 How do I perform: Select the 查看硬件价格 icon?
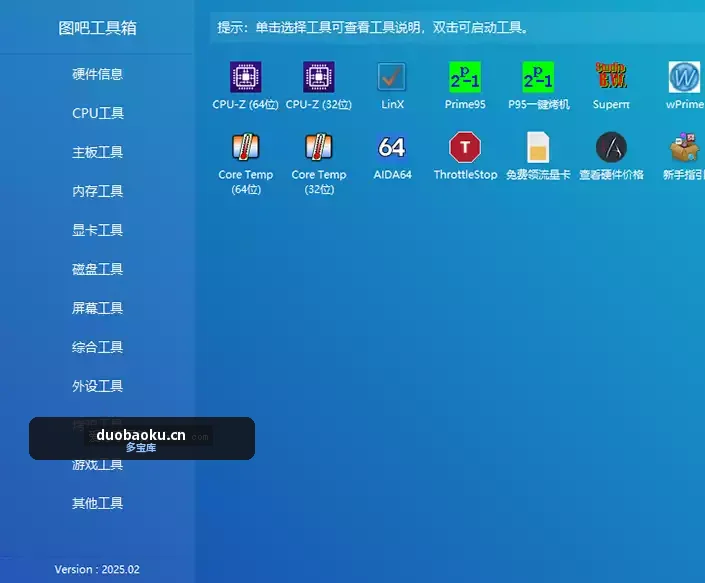[611, 147]
